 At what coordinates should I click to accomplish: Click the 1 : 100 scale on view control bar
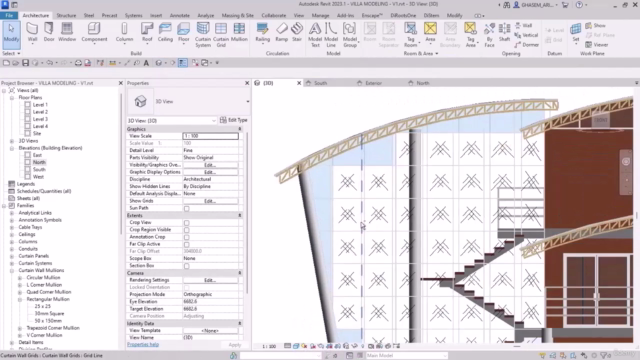(269, 347)
